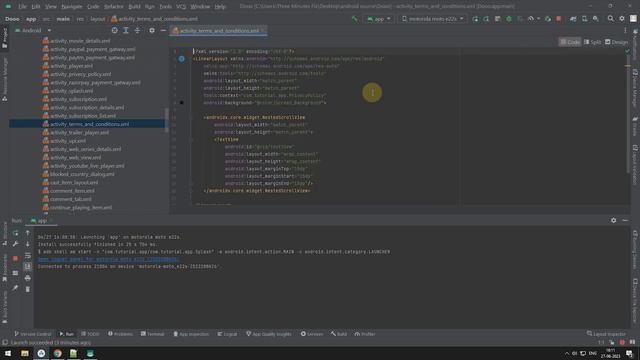
Task: Click the Search Everywhere magnifier icon
Action: point(610,19)
